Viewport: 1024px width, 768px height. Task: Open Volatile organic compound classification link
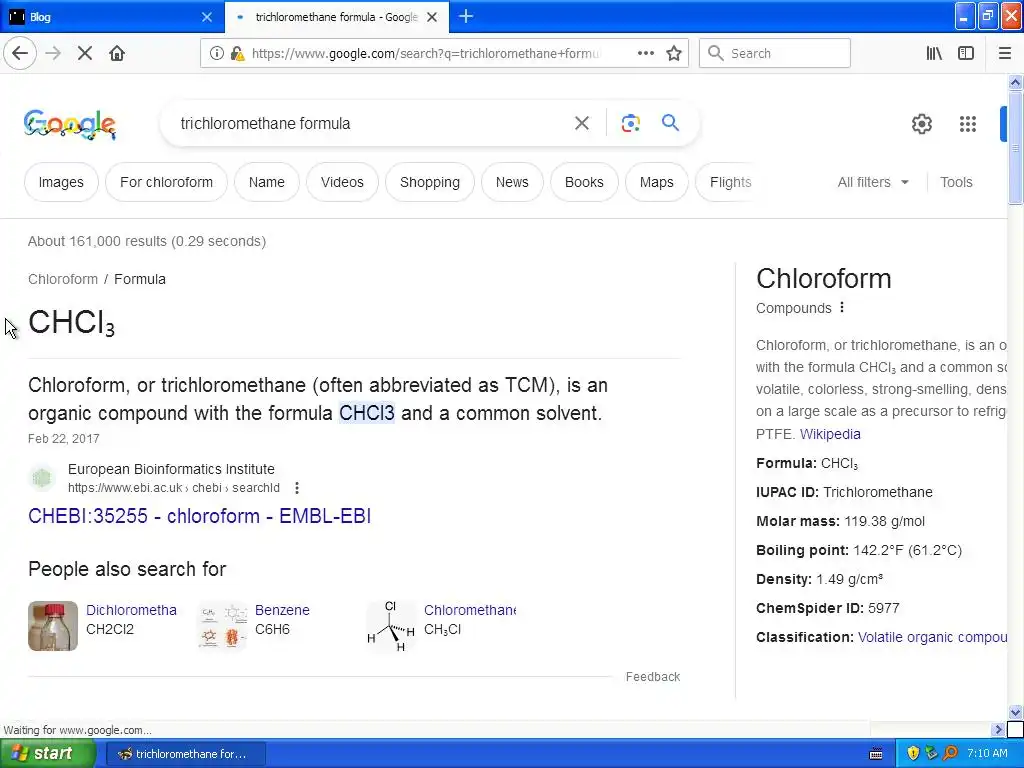coord(932,637)
